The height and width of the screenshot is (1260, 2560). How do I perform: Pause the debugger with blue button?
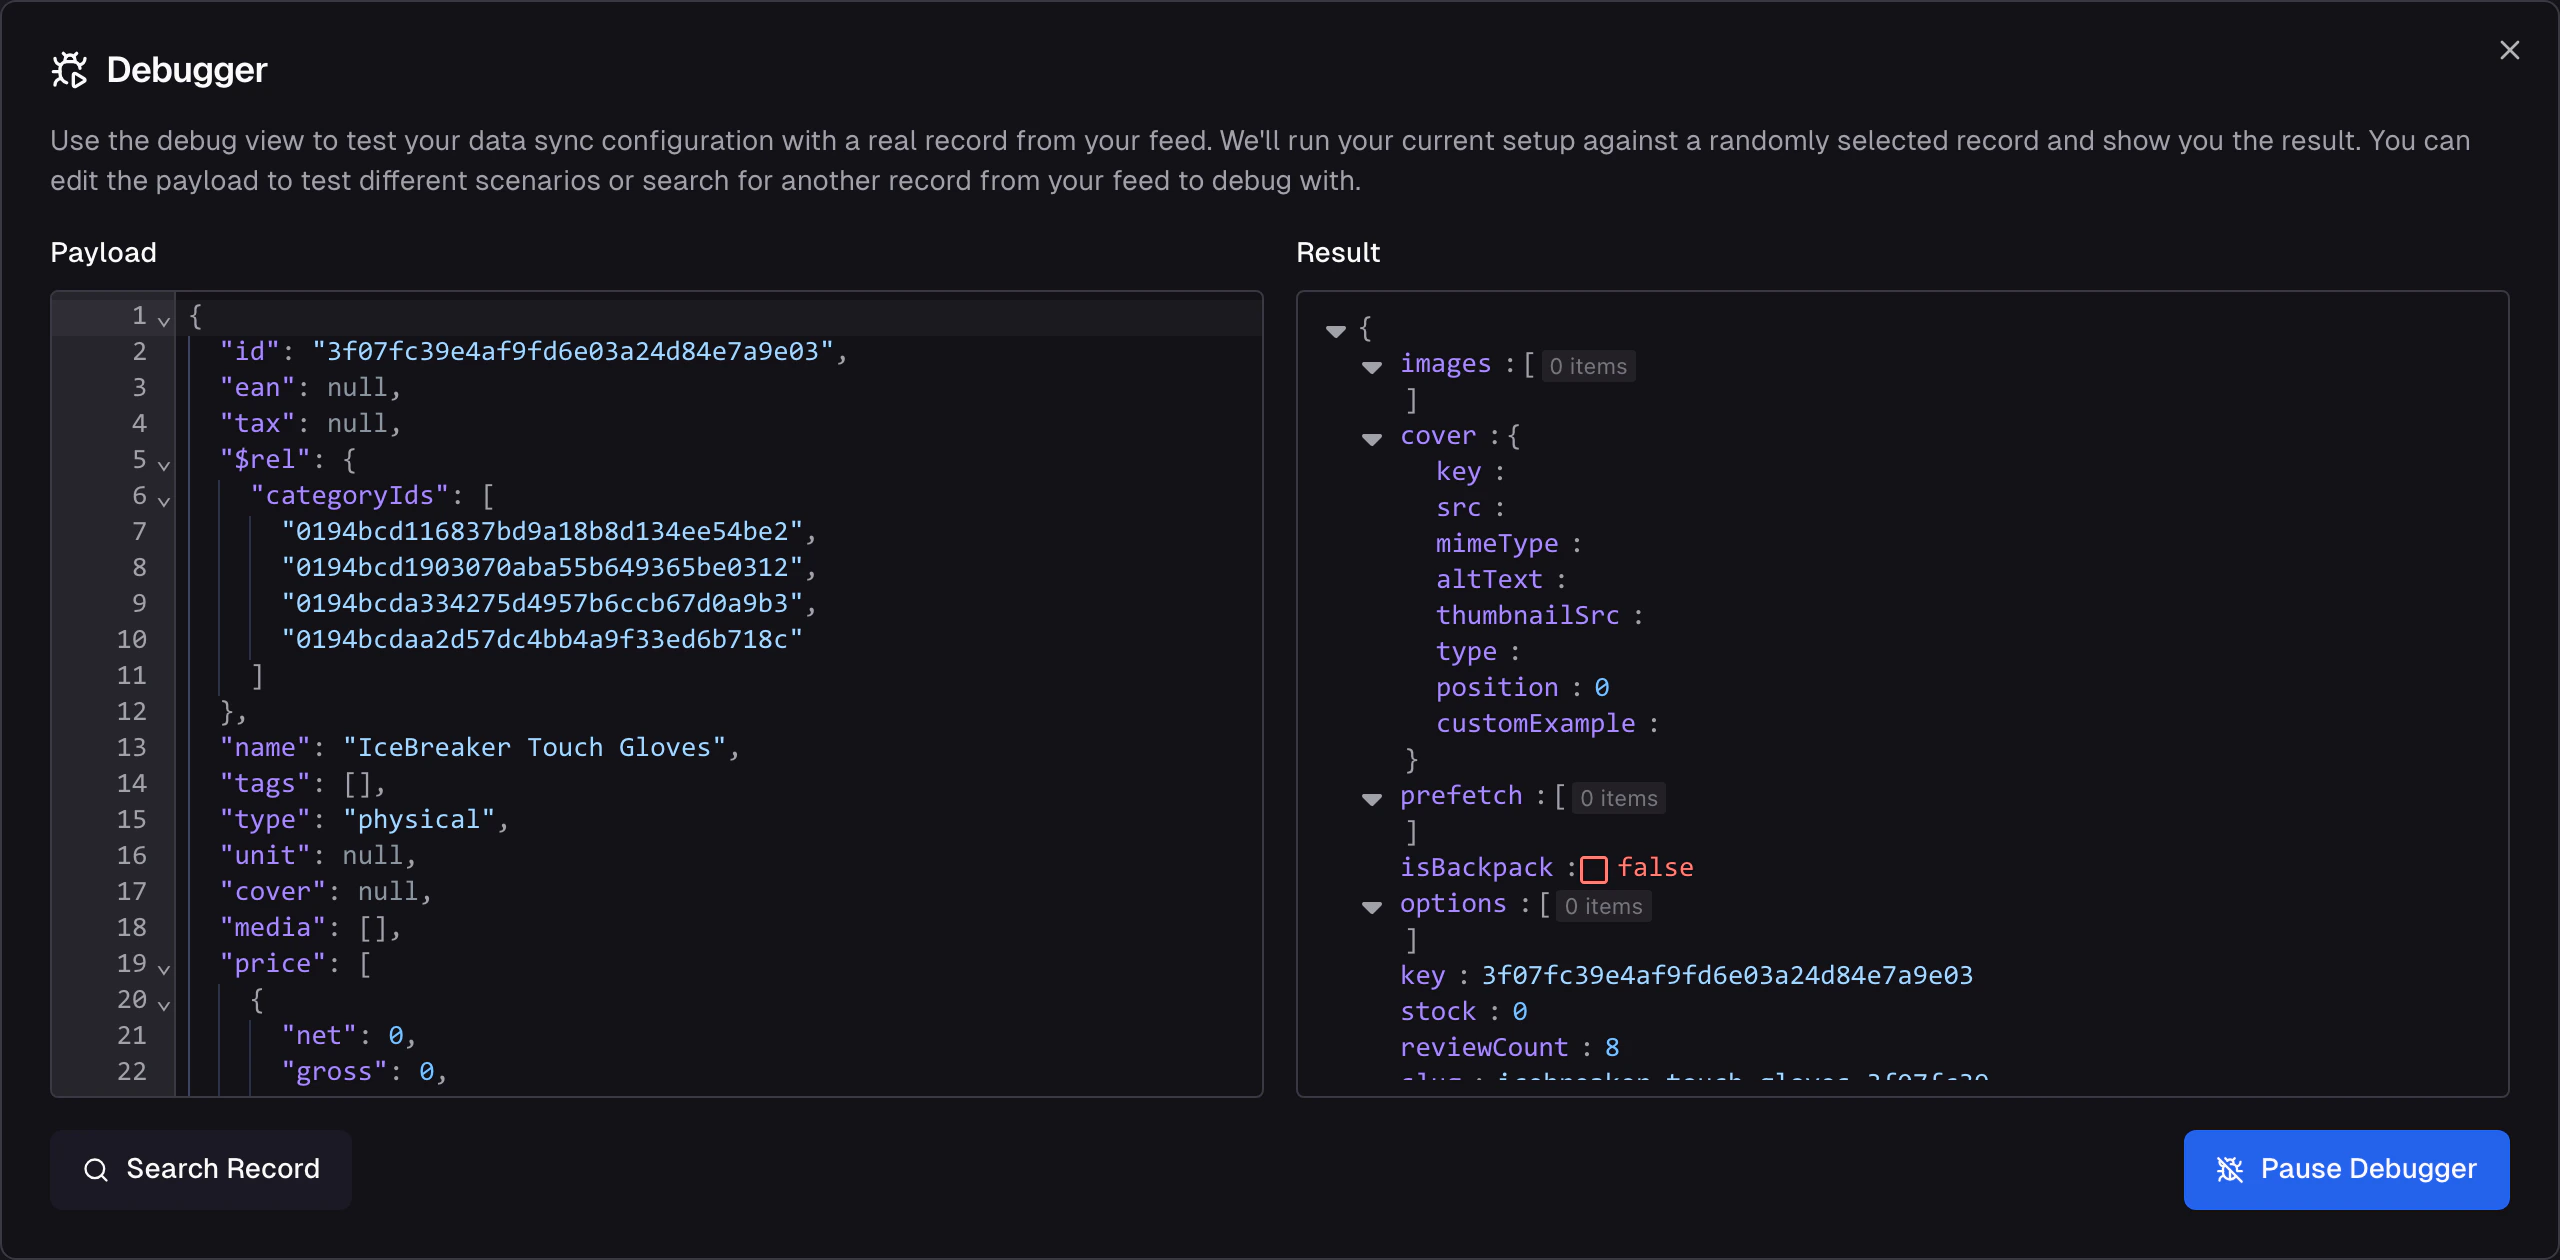click(x=2346, y=1170)
